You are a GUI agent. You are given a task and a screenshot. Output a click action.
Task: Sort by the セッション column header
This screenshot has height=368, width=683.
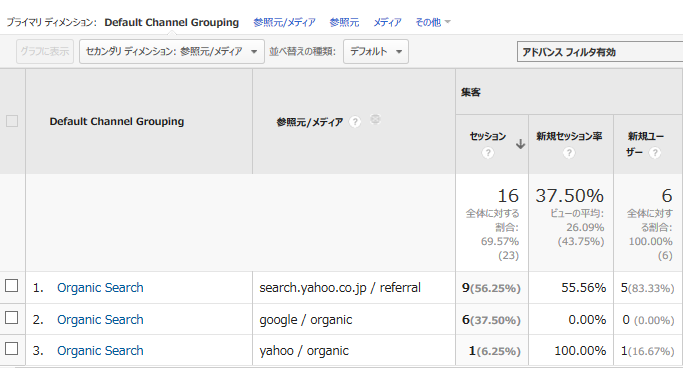click(488, 136)
